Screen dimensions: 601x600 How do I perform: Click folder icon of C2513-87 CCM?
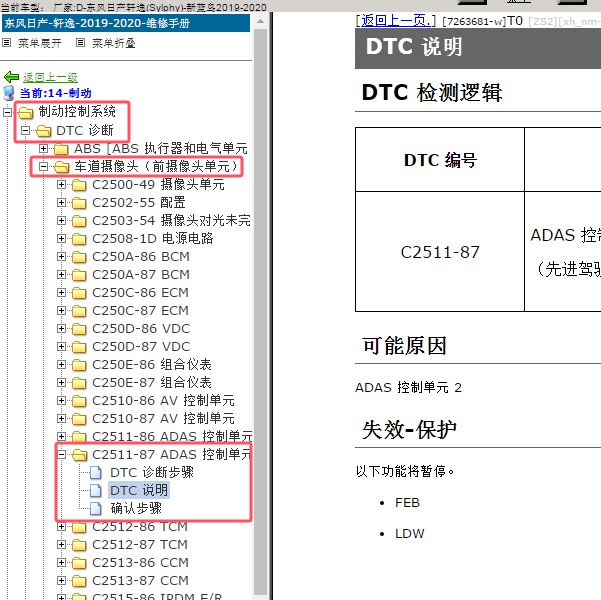[x=79, y=581]
